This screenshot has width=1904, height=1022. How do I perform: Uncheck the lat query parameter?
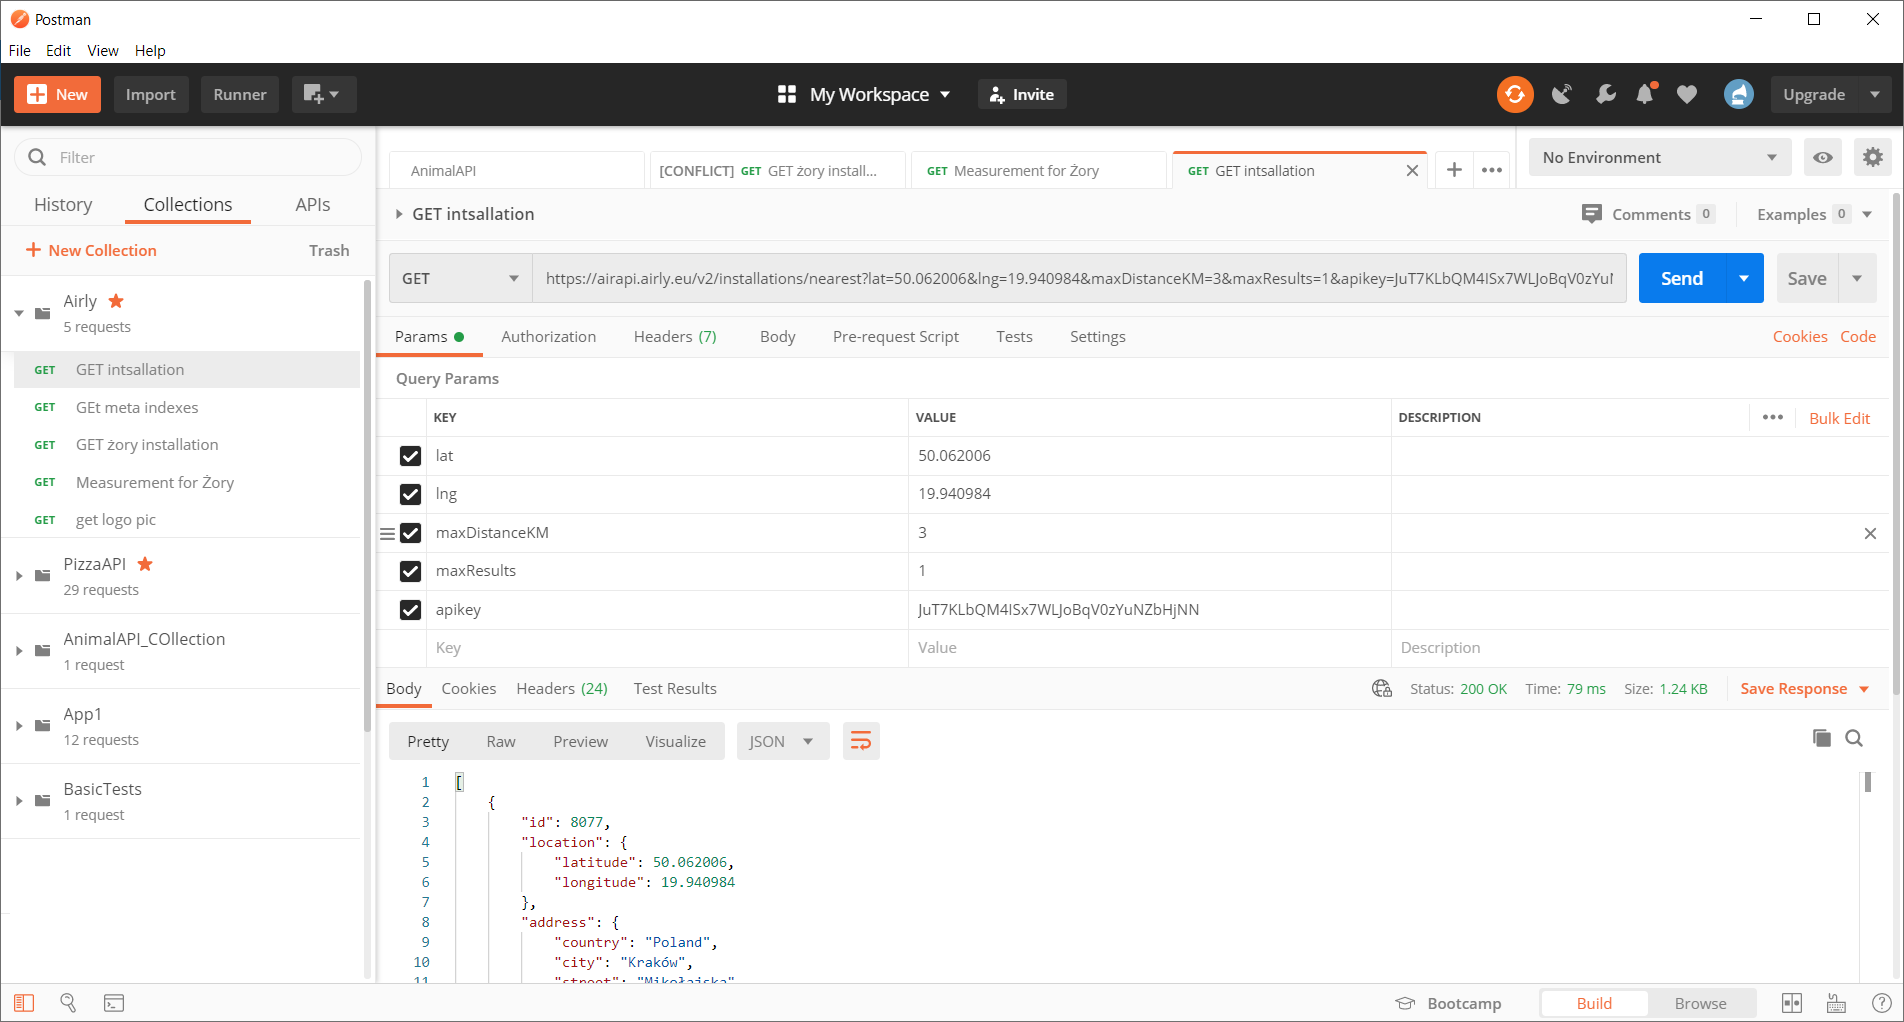pos(410,456)
